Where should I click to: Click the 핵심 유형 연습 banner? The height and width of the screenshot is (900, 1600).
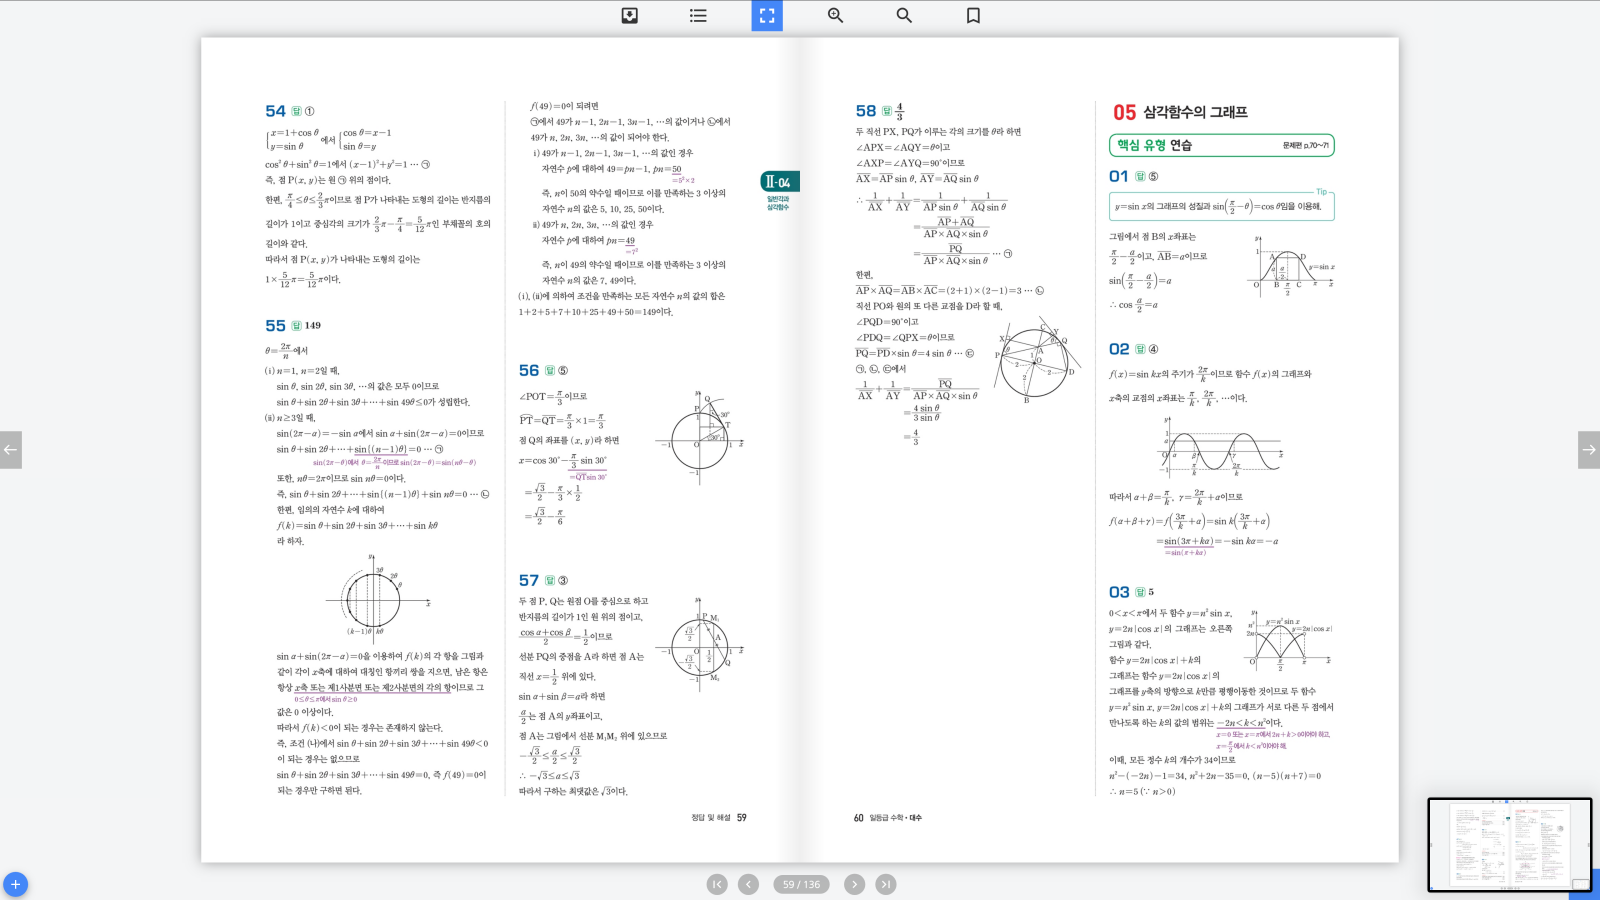click(x=1221, y=145)
